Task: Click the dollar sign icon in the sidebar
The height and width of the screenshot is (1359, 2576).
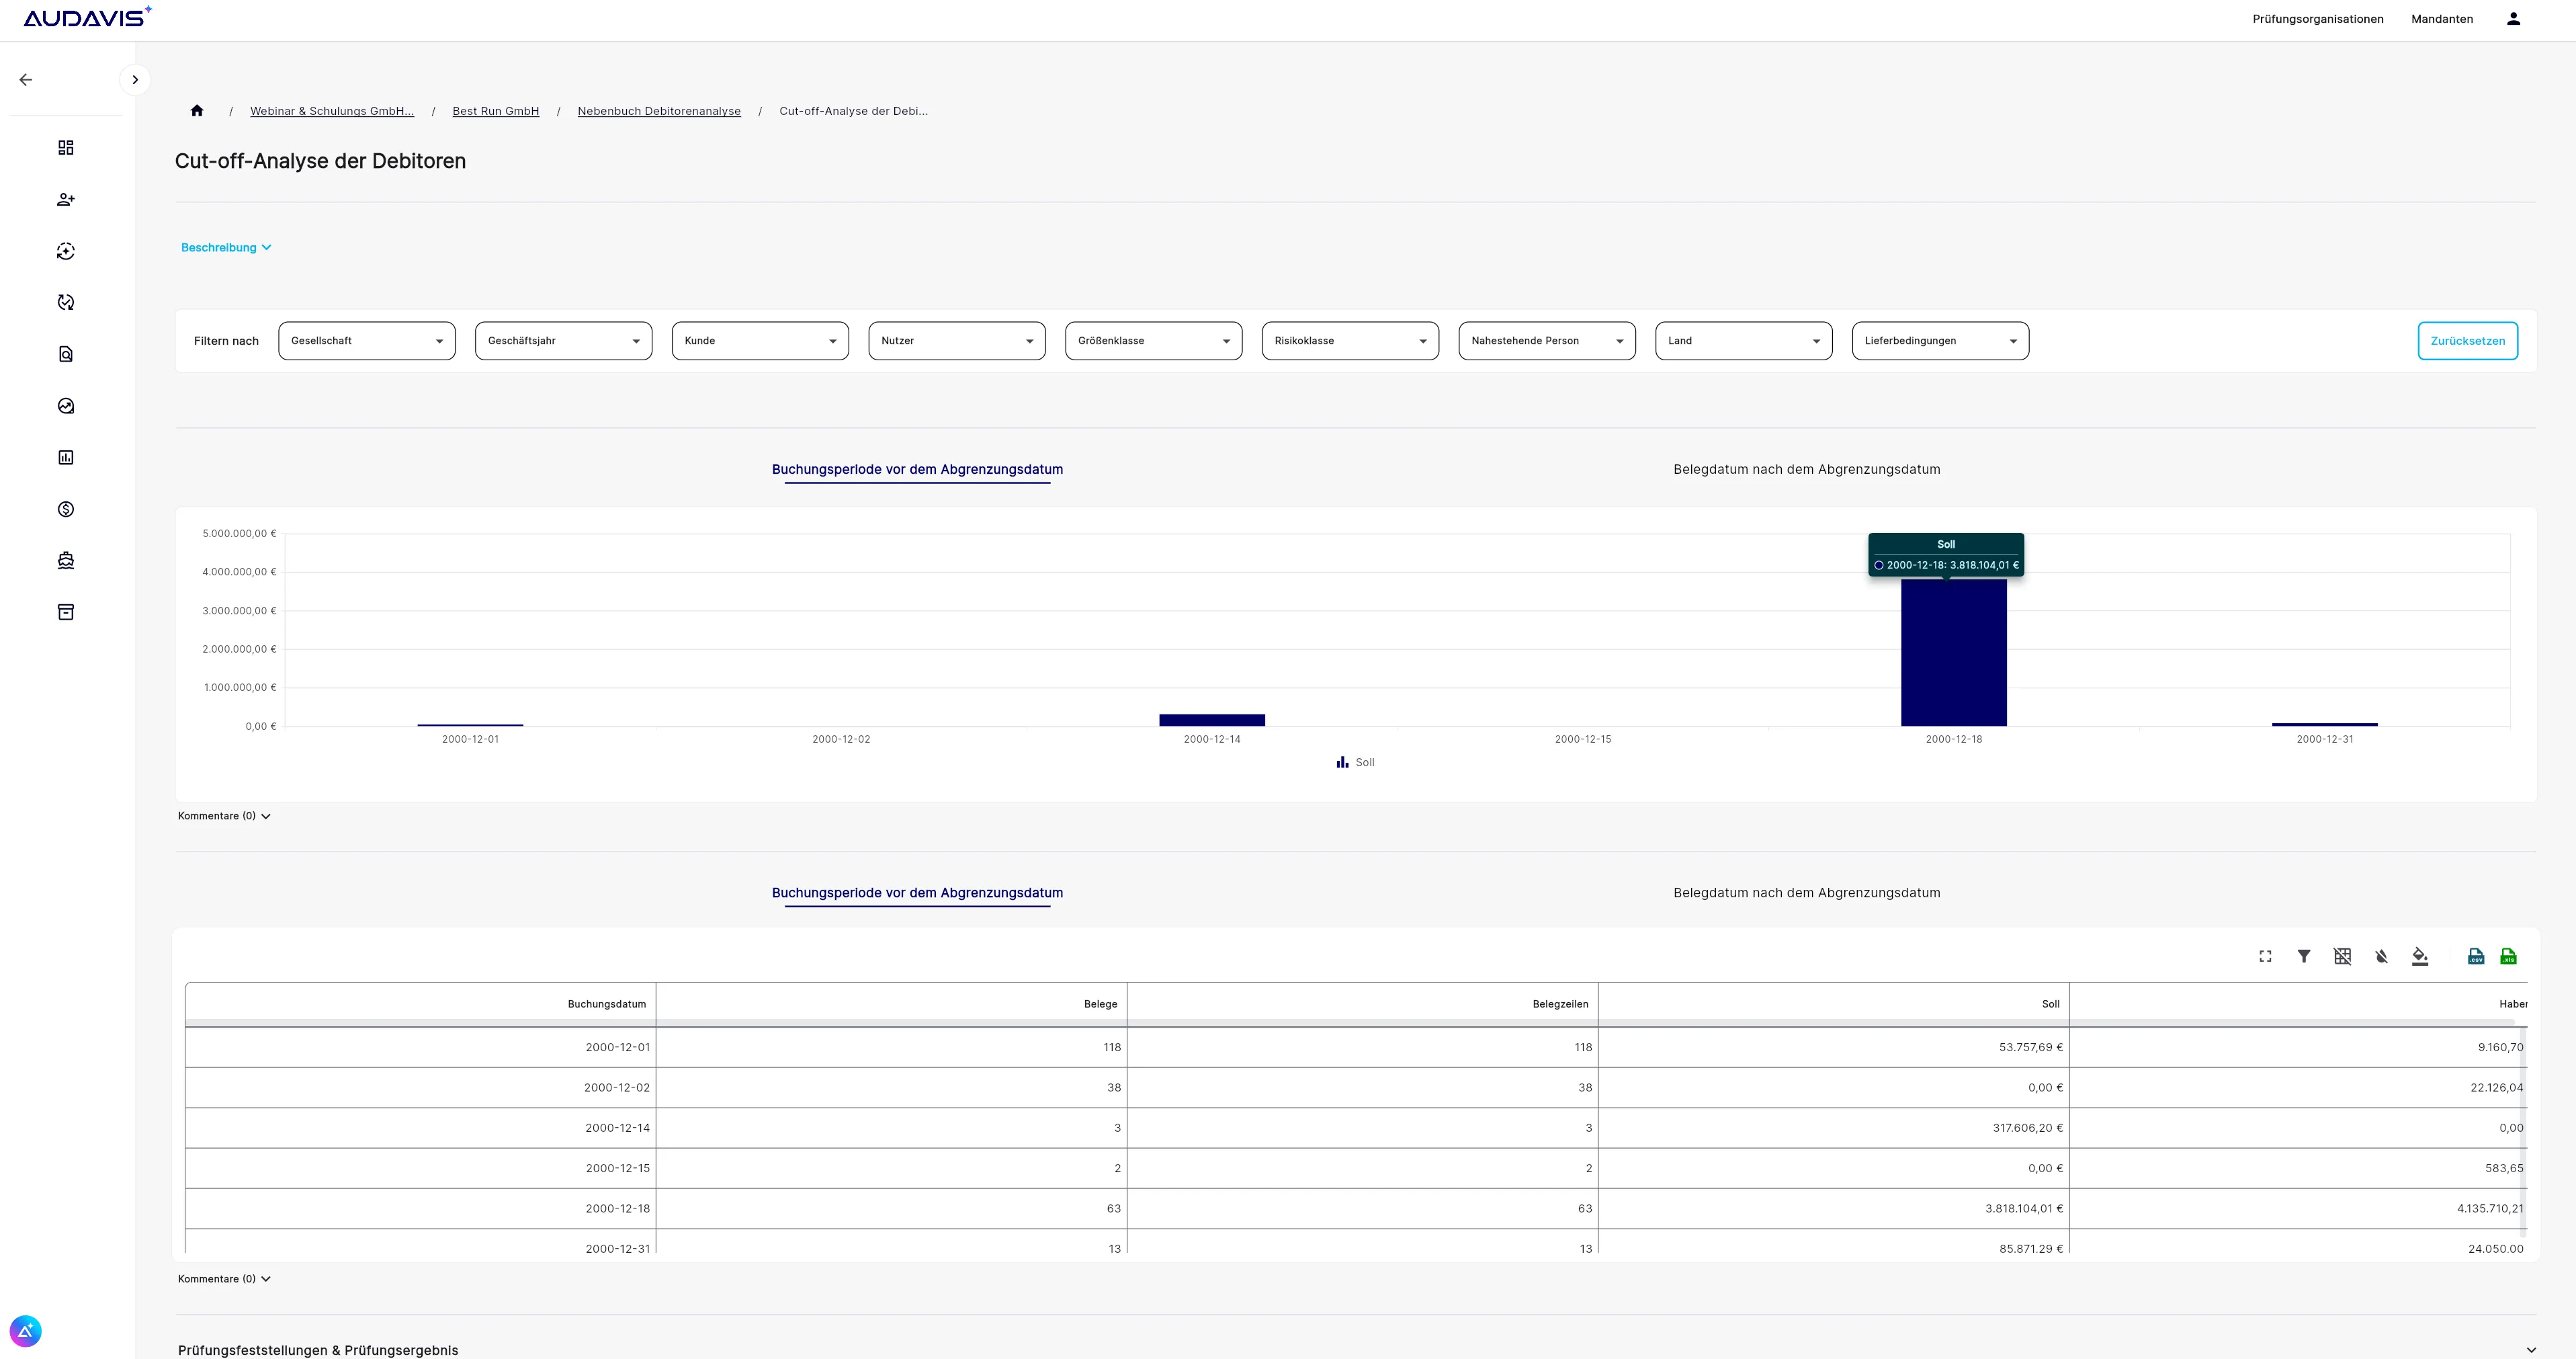Action: click(x=66, y=509)
